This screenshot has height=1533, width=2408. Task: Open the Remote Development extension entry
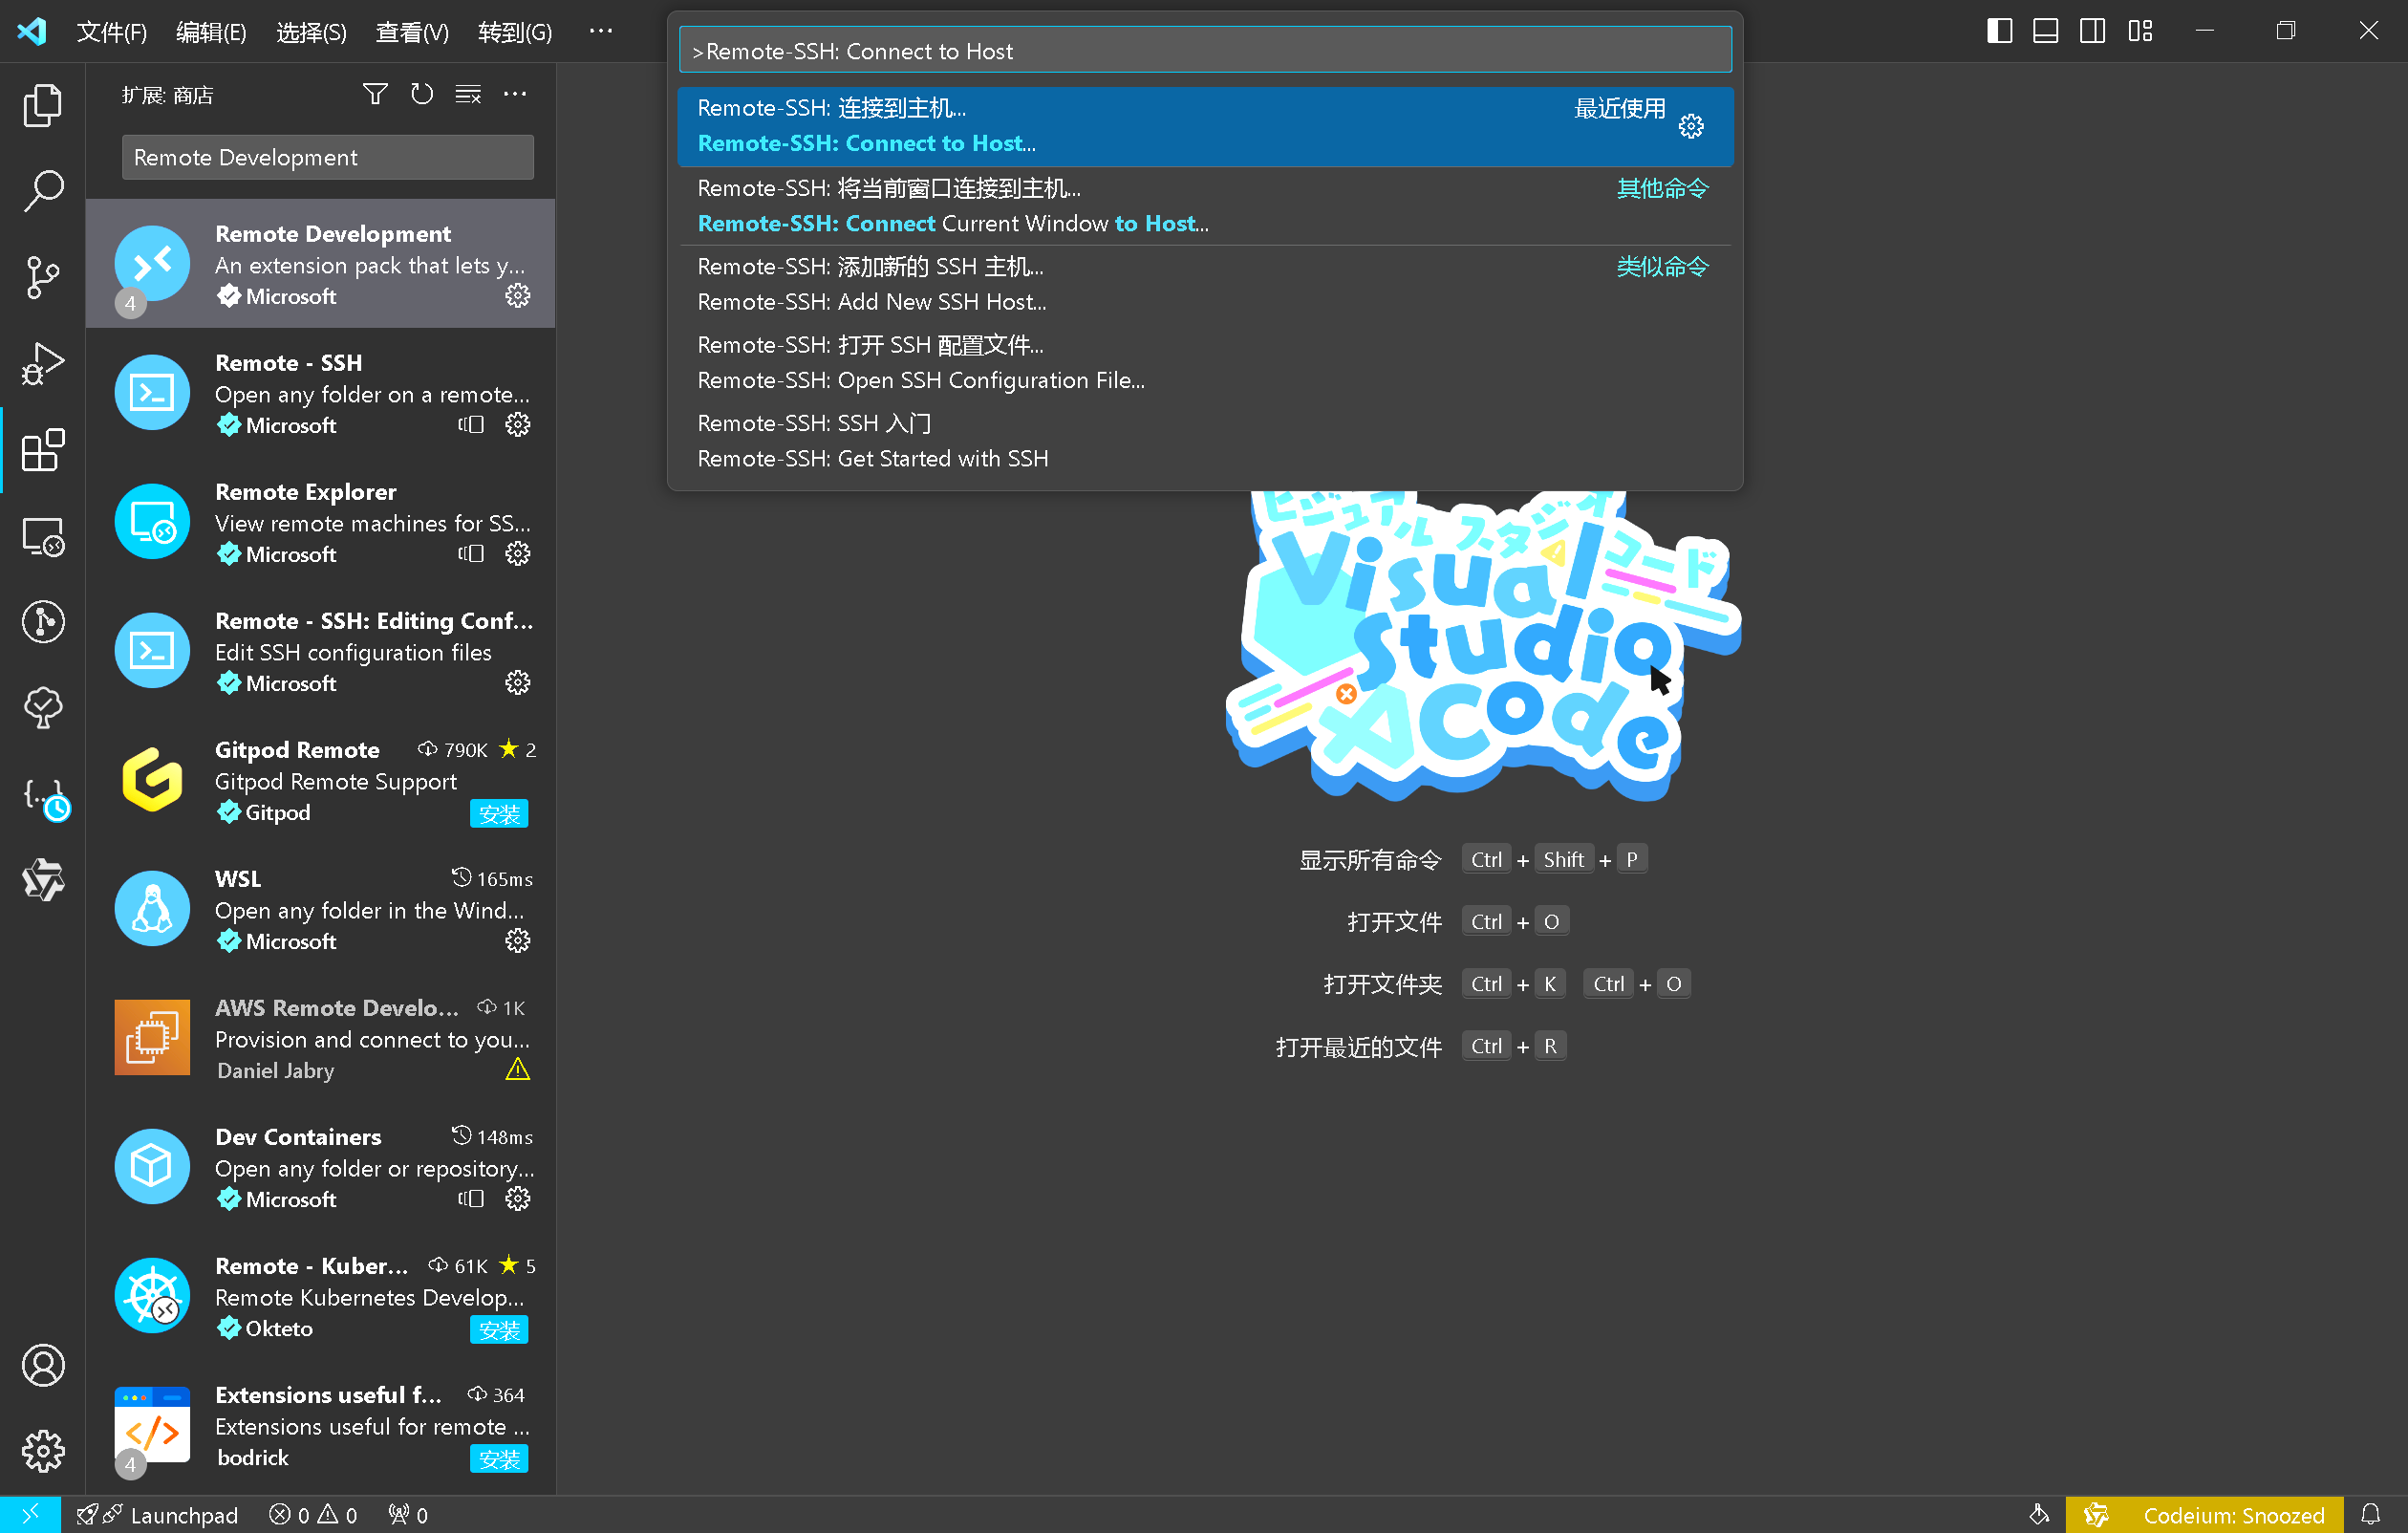coord(320,264)
